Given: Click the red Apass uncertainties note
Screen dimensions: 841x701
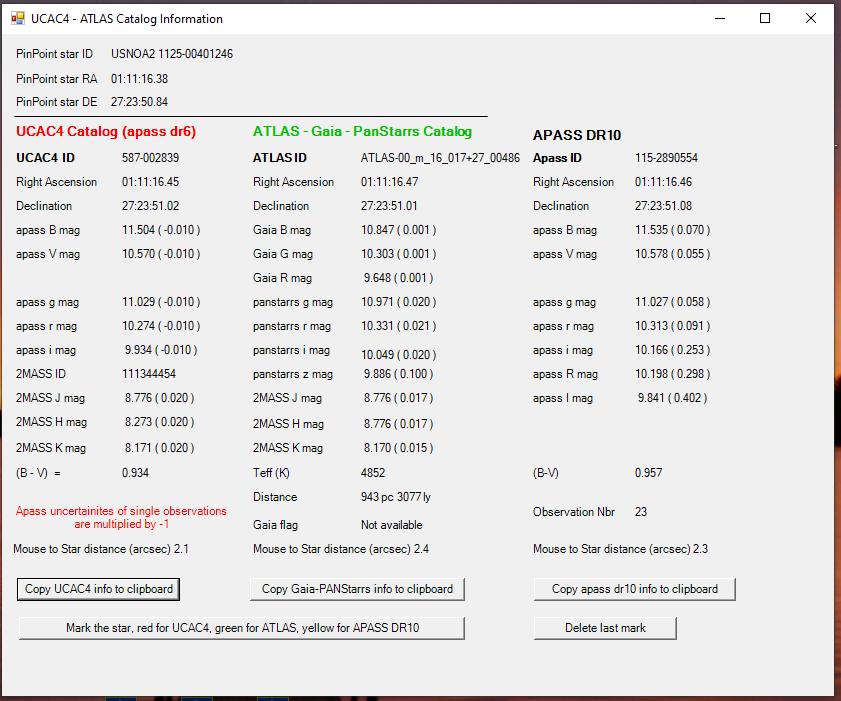Looking at the screenshot, I should point(121,518).
